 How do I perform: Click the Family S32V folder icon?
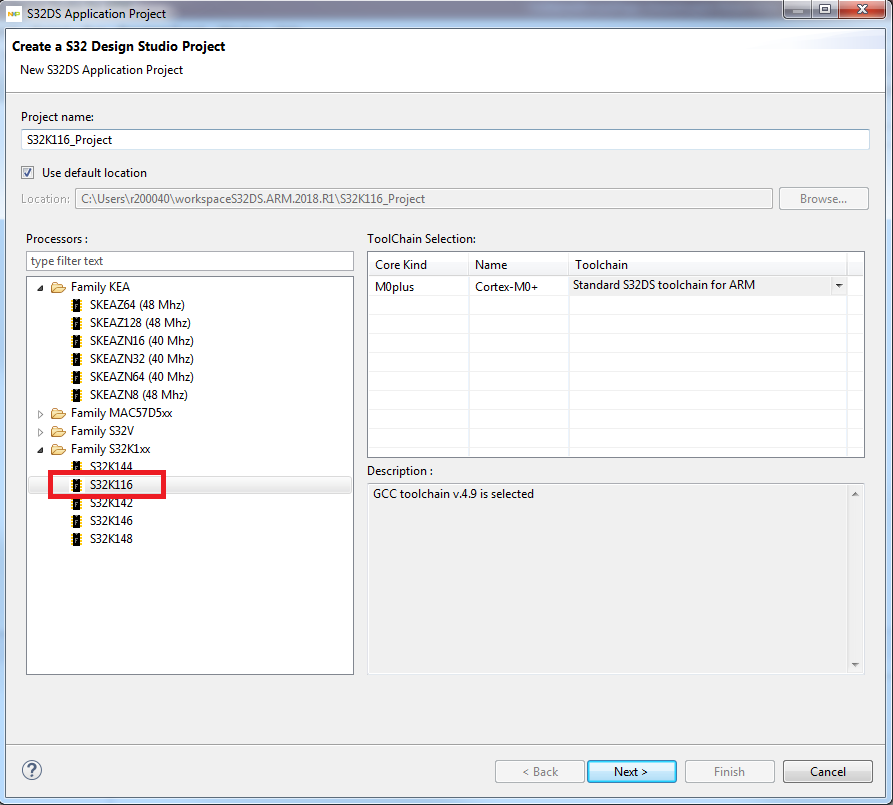(x=58, y=431)
